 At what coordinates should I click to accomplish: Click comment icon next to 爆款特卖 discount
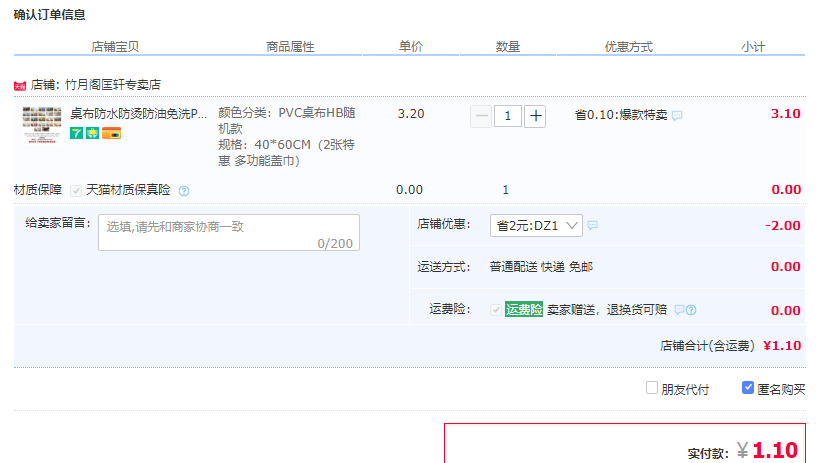(677, 115)
